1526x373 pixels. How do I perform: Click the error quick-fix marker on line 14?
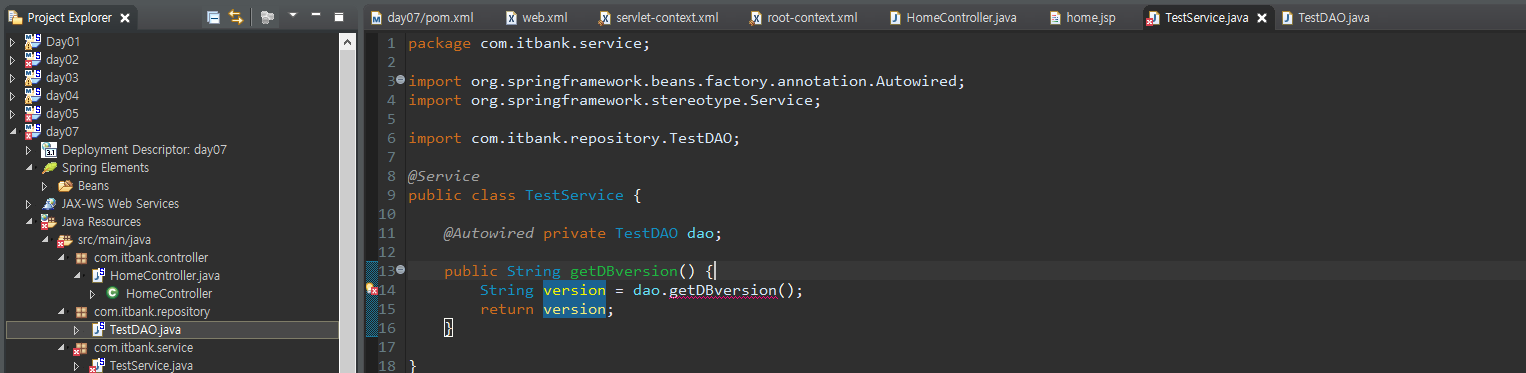372,290
